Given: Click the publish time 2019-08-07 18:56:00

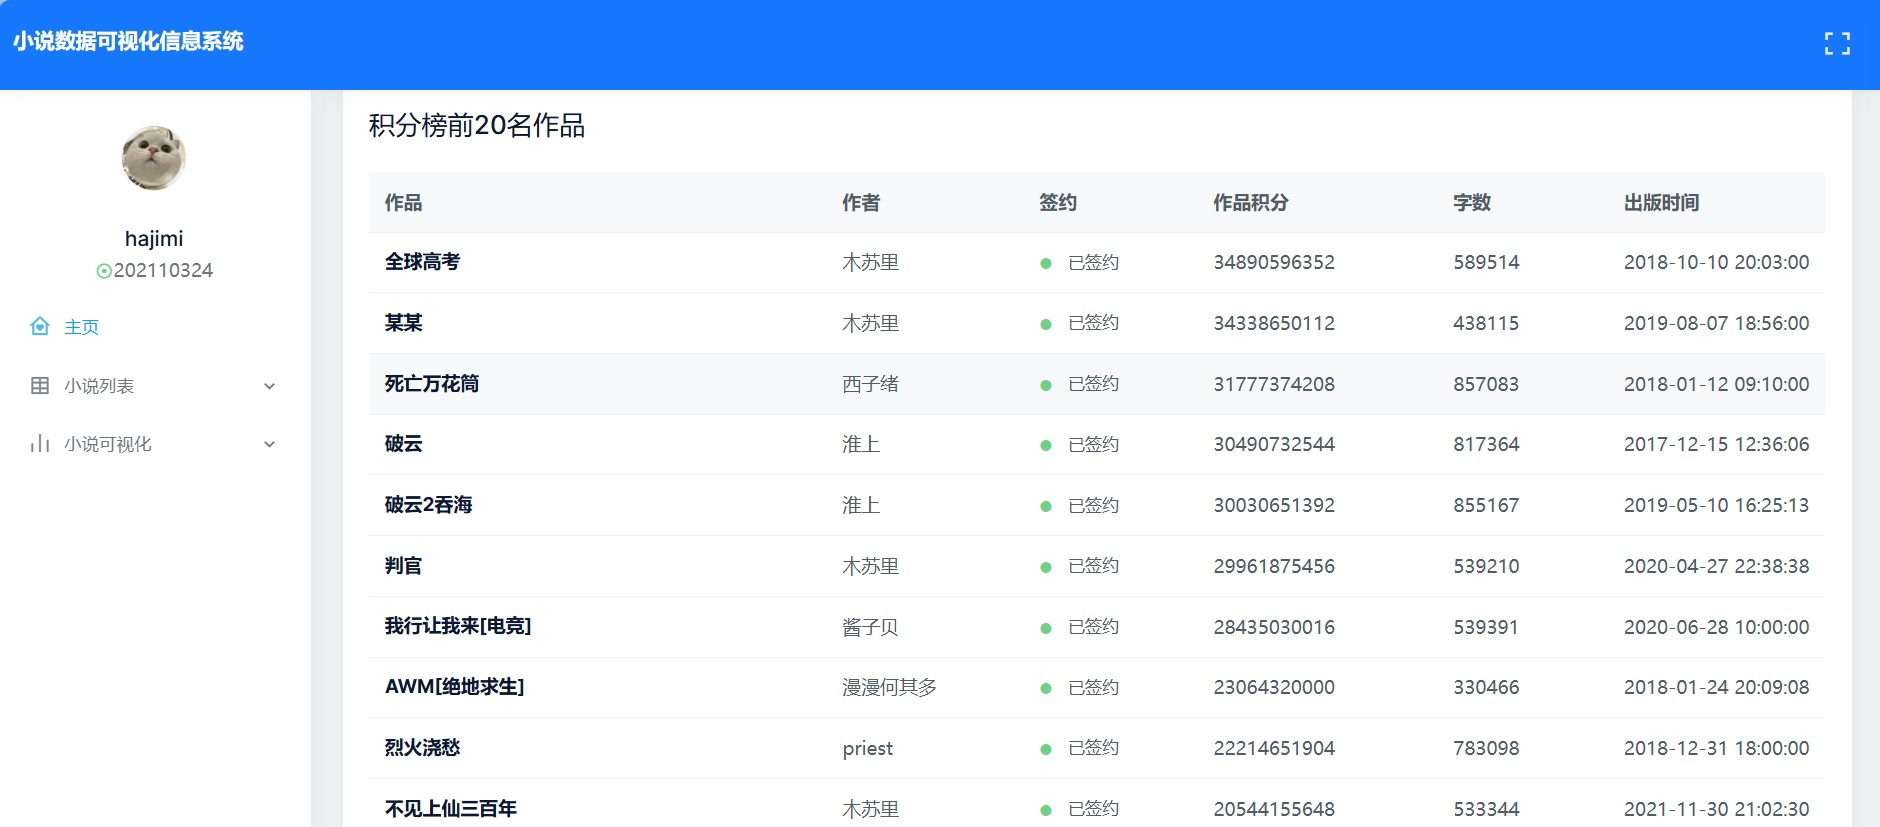Looking at the screenshot, I should pos(1717,323).
